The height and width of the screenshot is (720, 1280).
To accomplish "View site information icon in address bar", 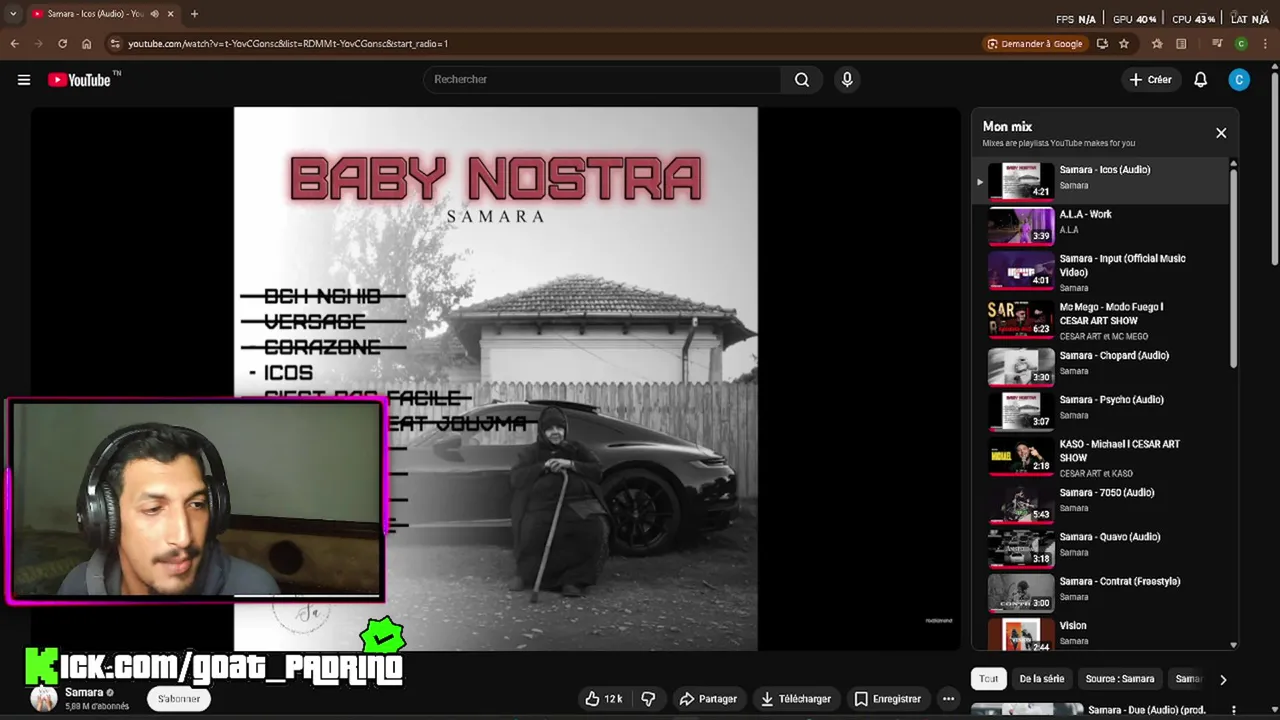I will click(115, 44).
